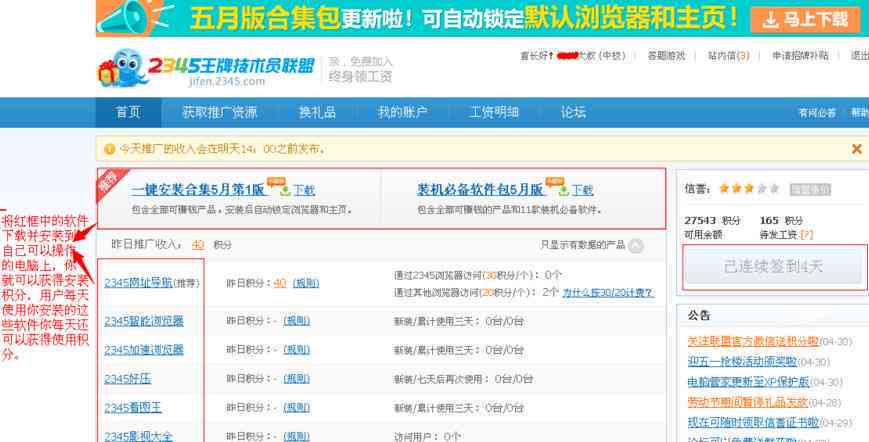Screen dimensions: 869x442
Task: Click the orange info icon in the notice bar
Action: pos(110,149)
